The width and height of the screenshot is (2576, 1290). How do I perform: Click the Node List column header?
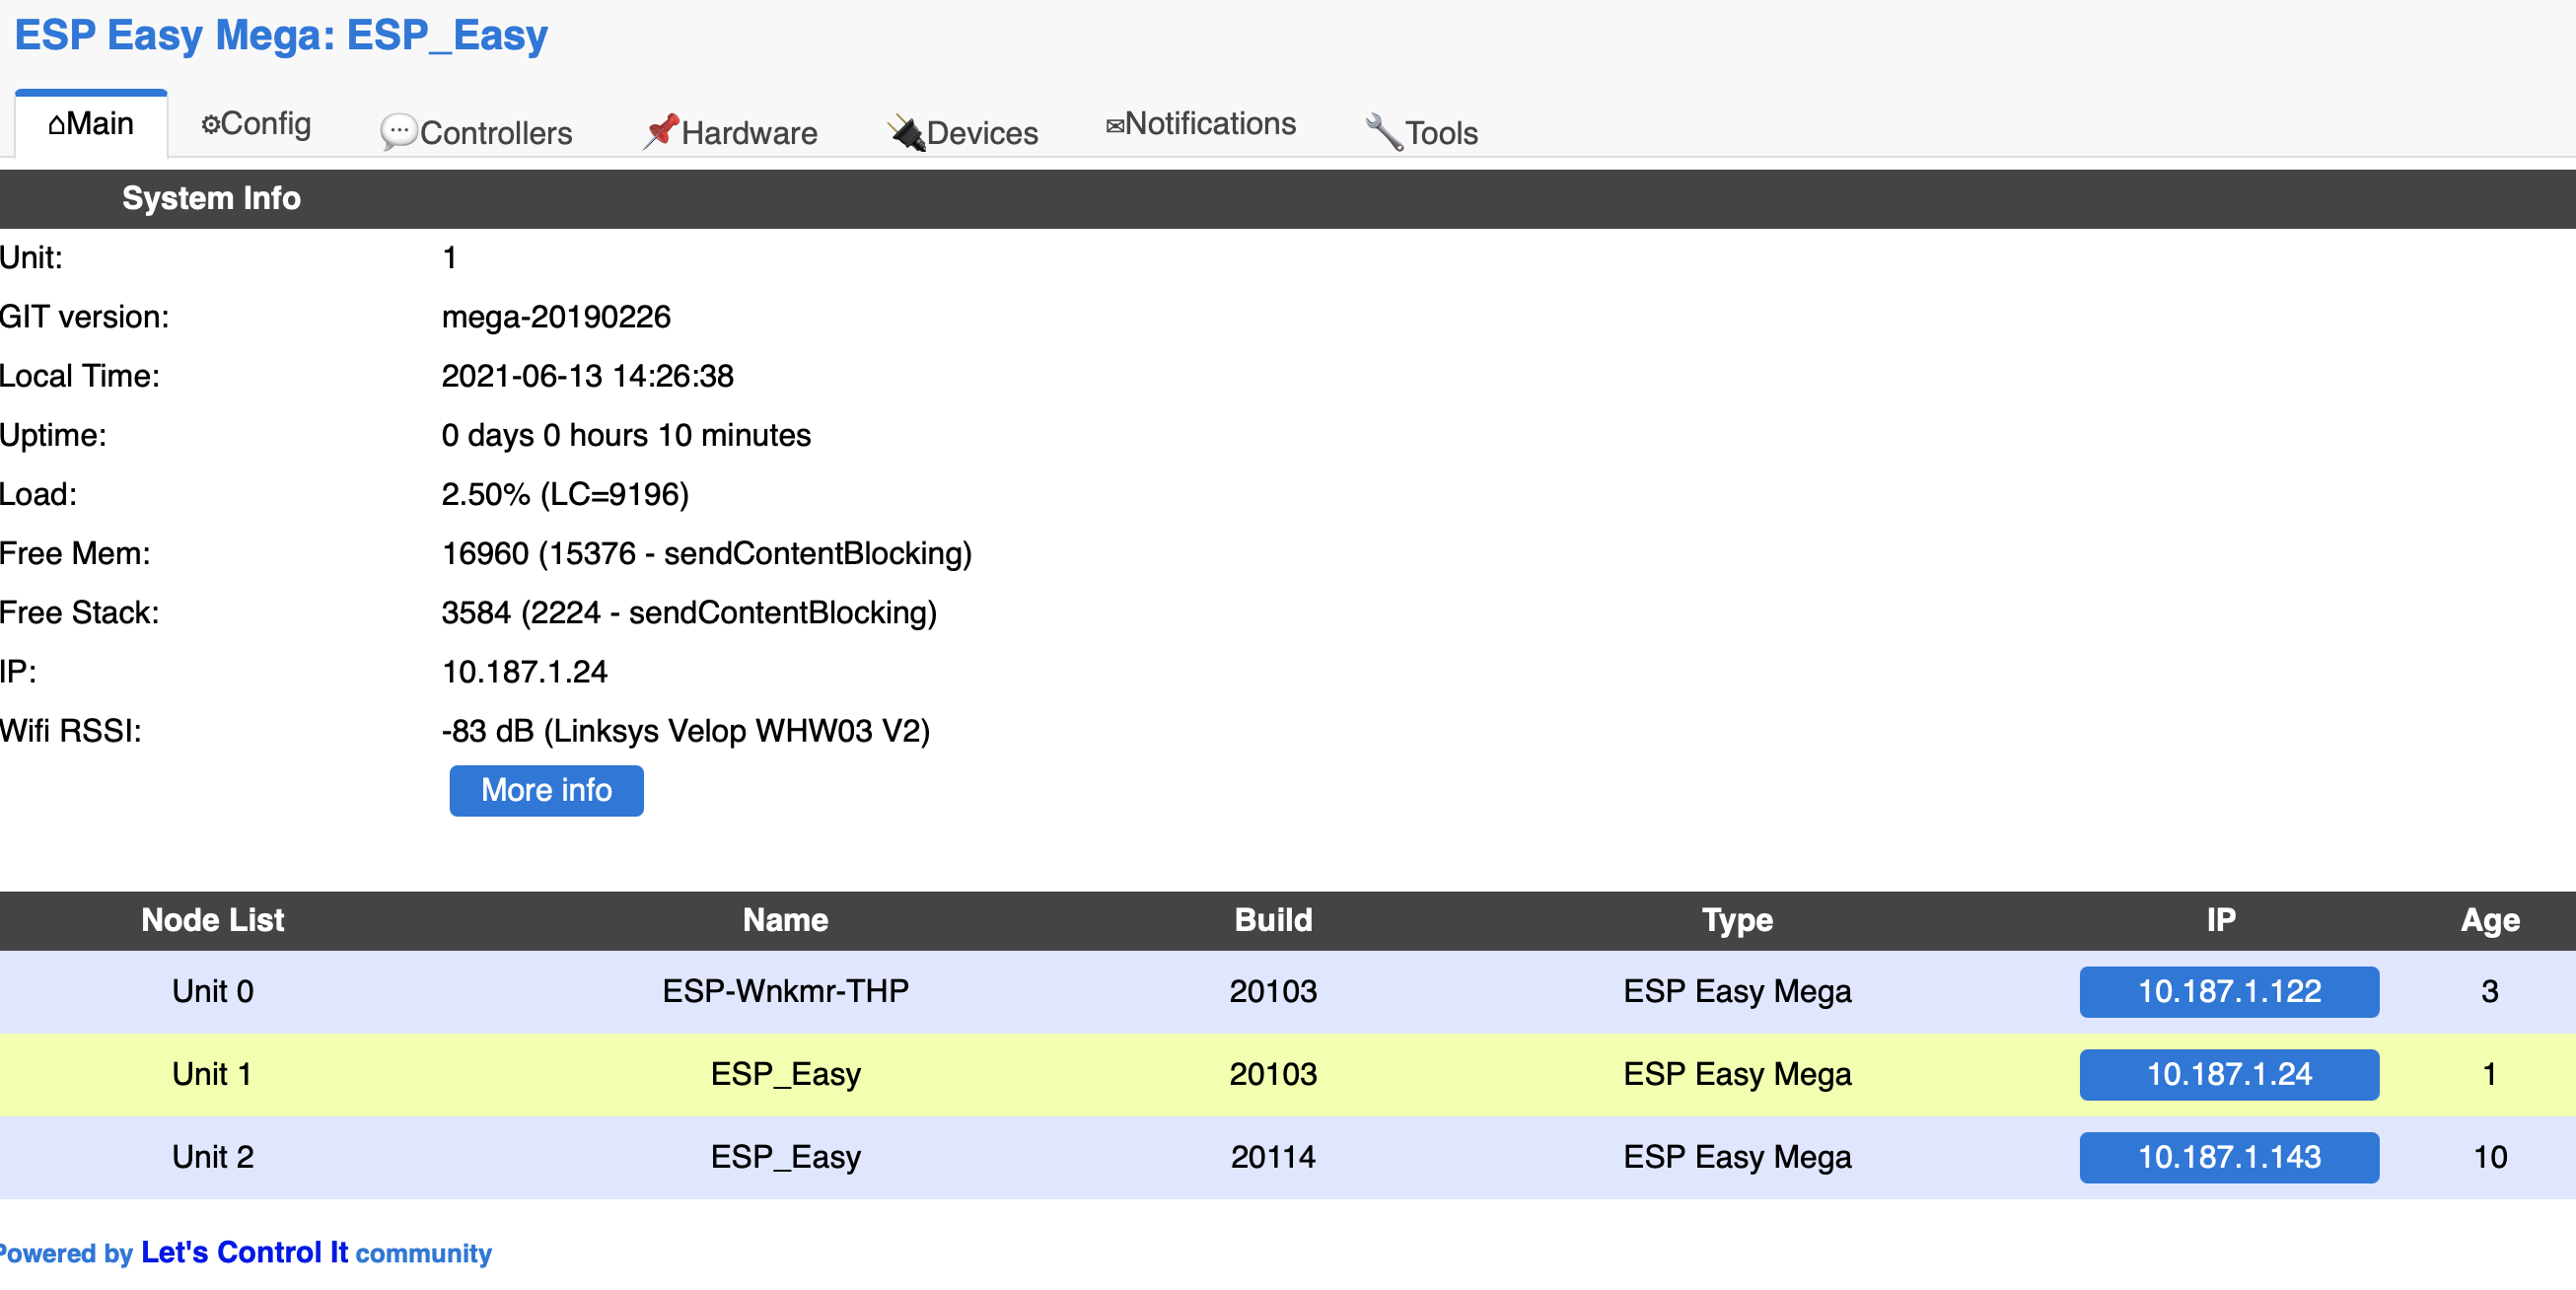(213, 920)
